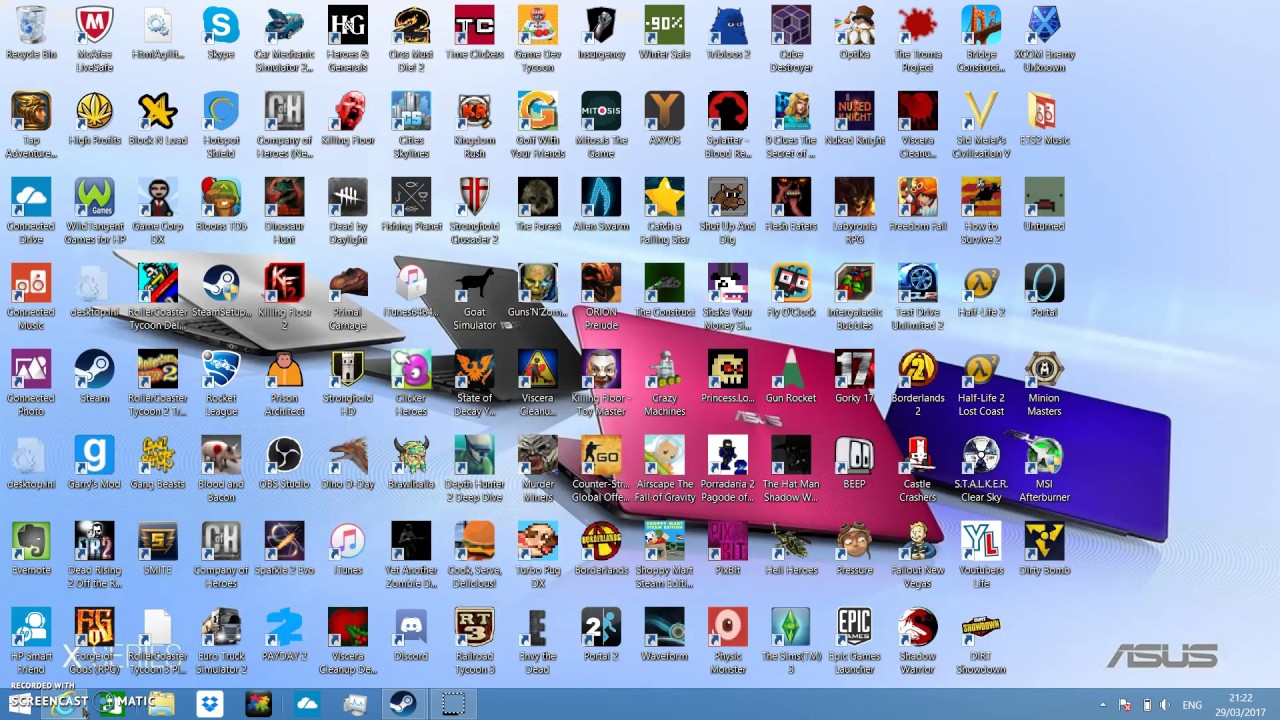Open Bloons TD5 desktop icon
This screenshot has height=720, width=1280.
[x=221, y=205]
